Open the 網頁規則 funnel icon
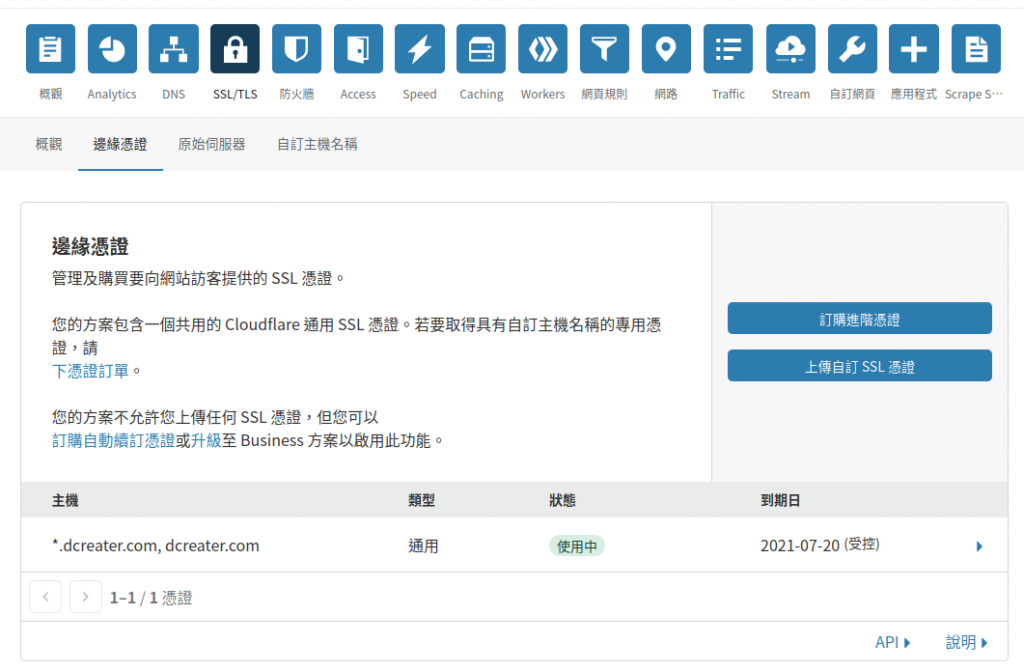1024x671 pixels. (605, 49)
